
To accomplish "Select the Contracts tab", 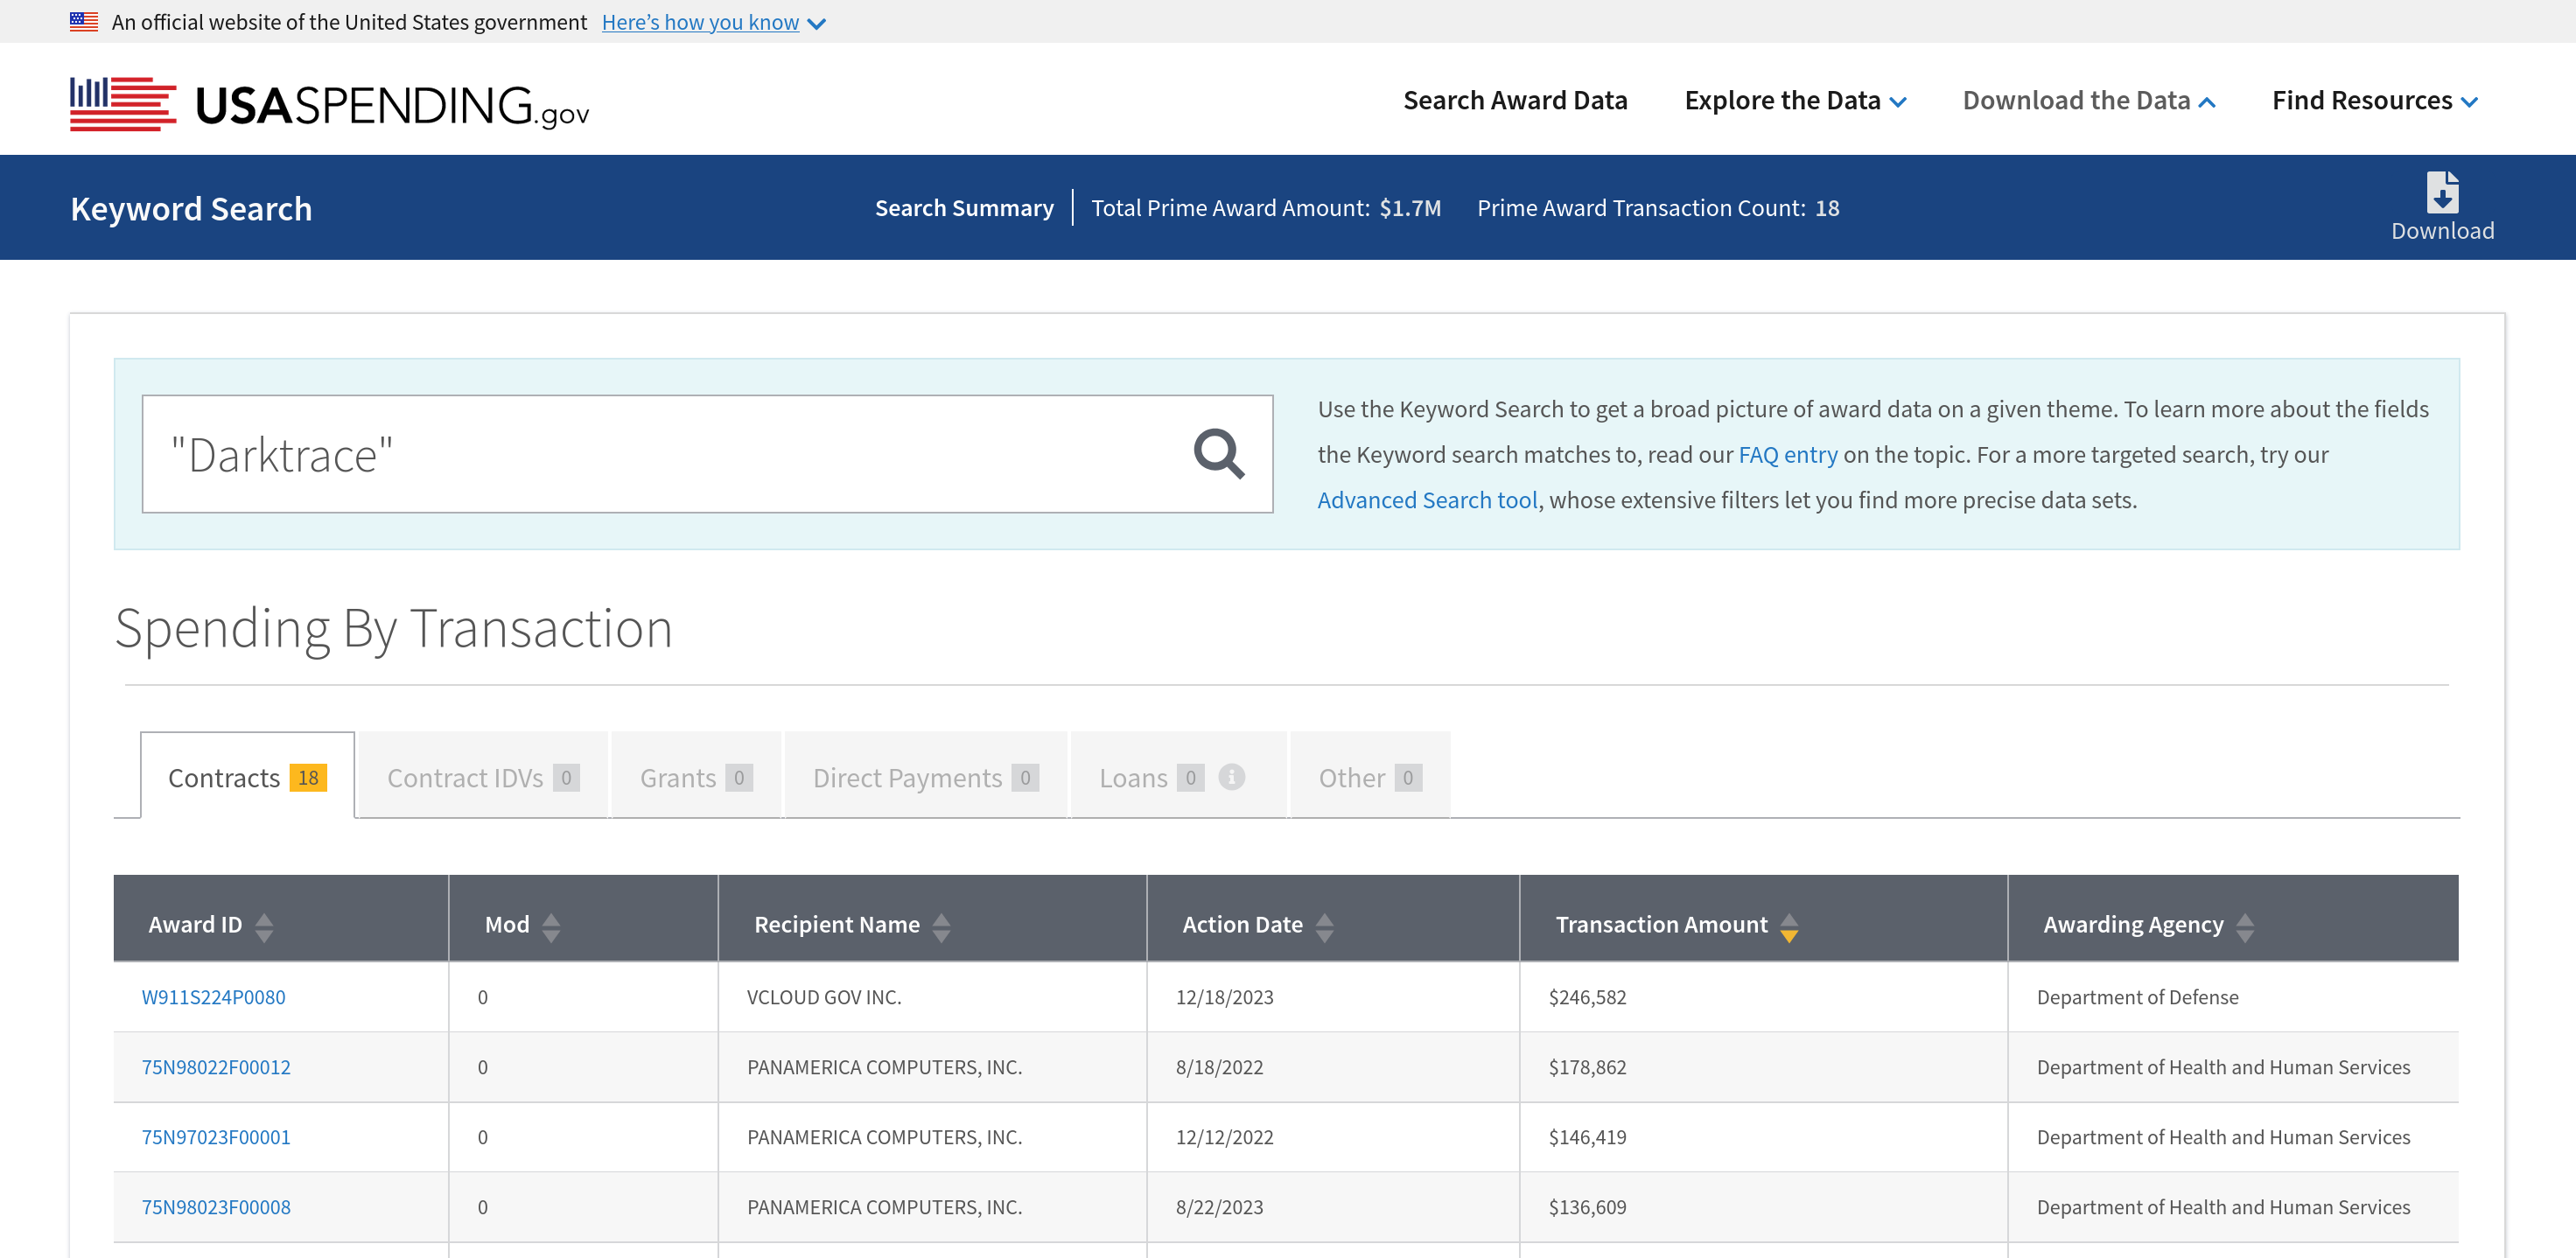I will tap(247, 776).
